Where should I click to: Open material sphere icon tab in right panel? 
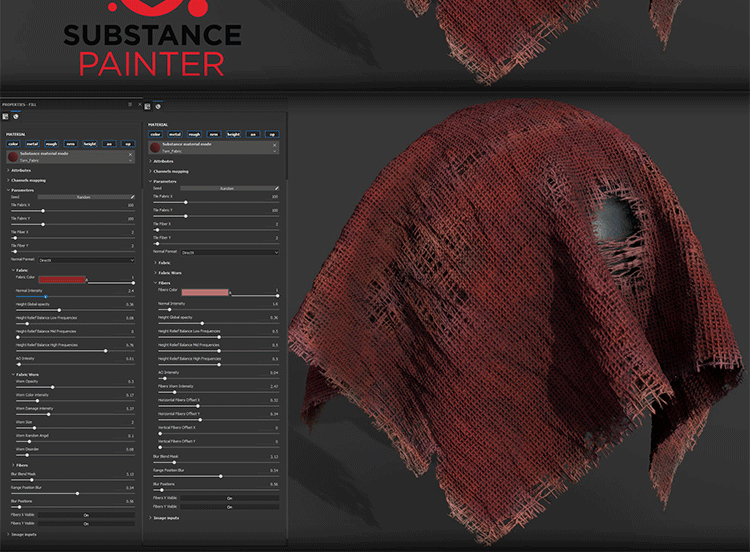pos(158,106)
